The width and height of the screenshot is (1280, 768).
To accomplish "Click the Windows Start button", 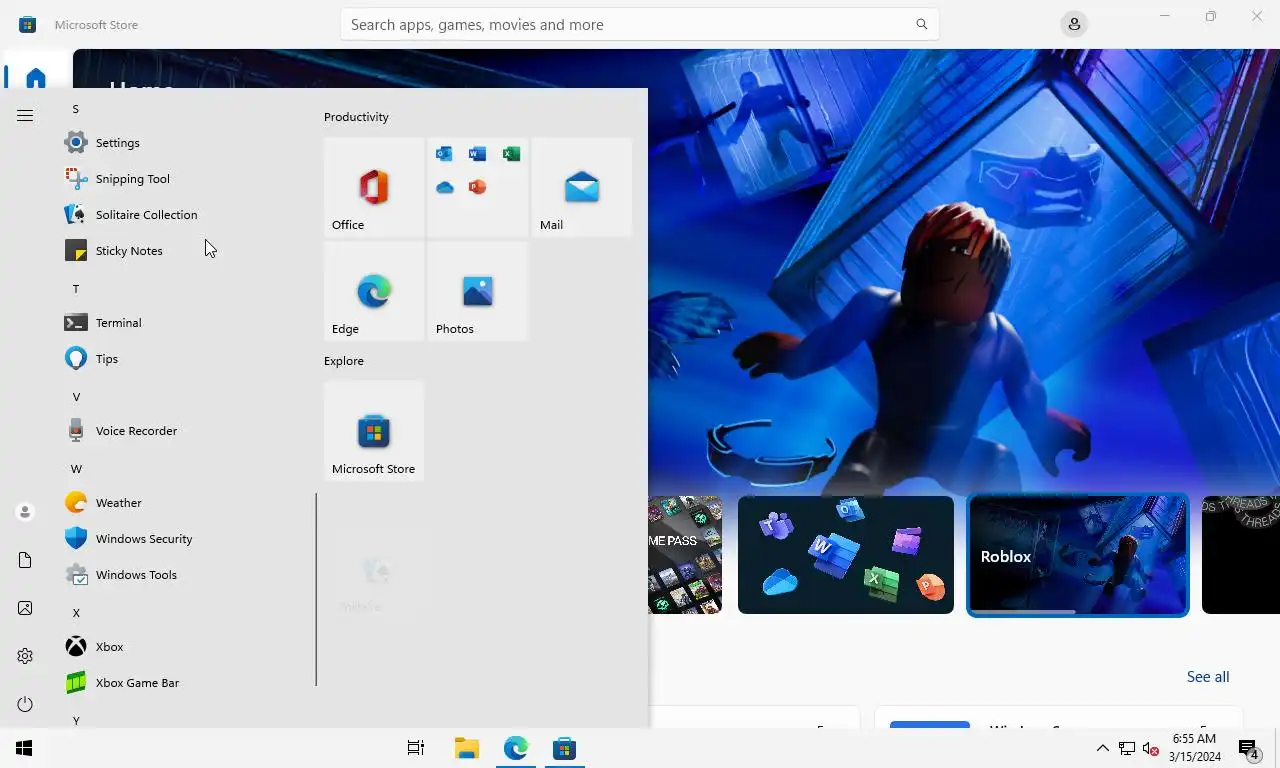I will pyautogui.click(x=24, y=748).
